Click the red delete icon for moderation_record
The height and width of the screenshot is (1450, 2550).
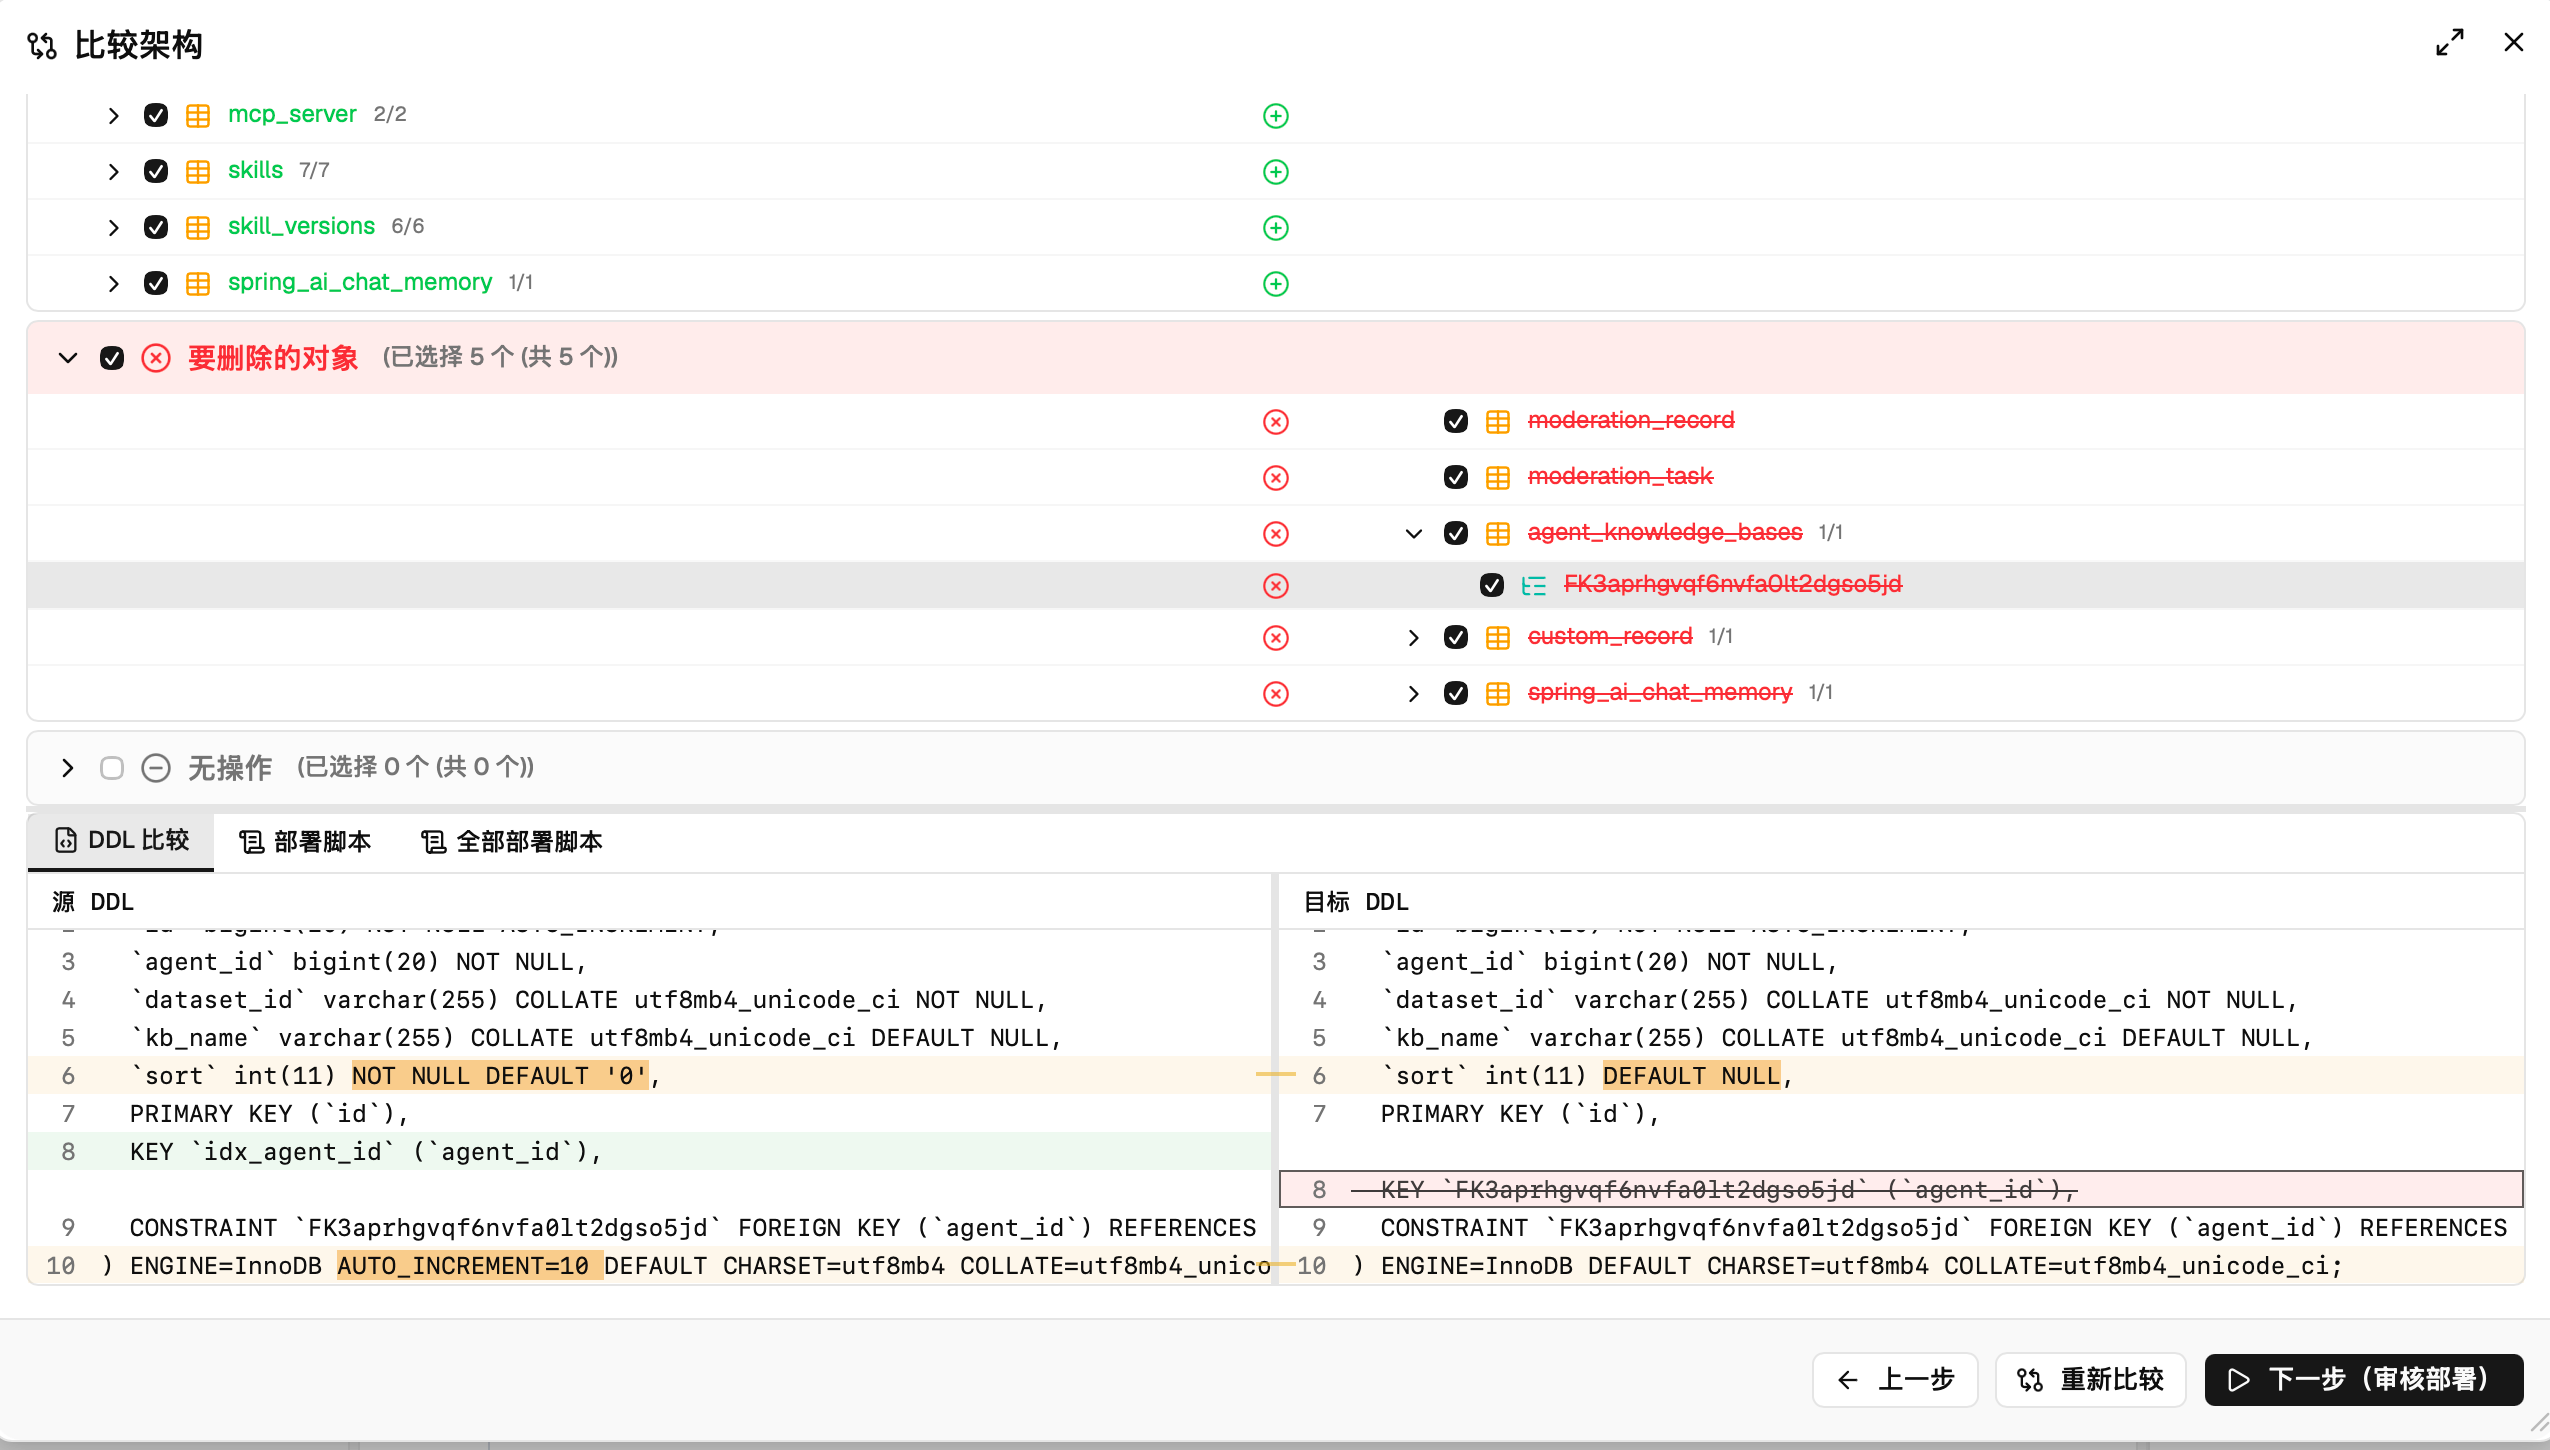1275,422
